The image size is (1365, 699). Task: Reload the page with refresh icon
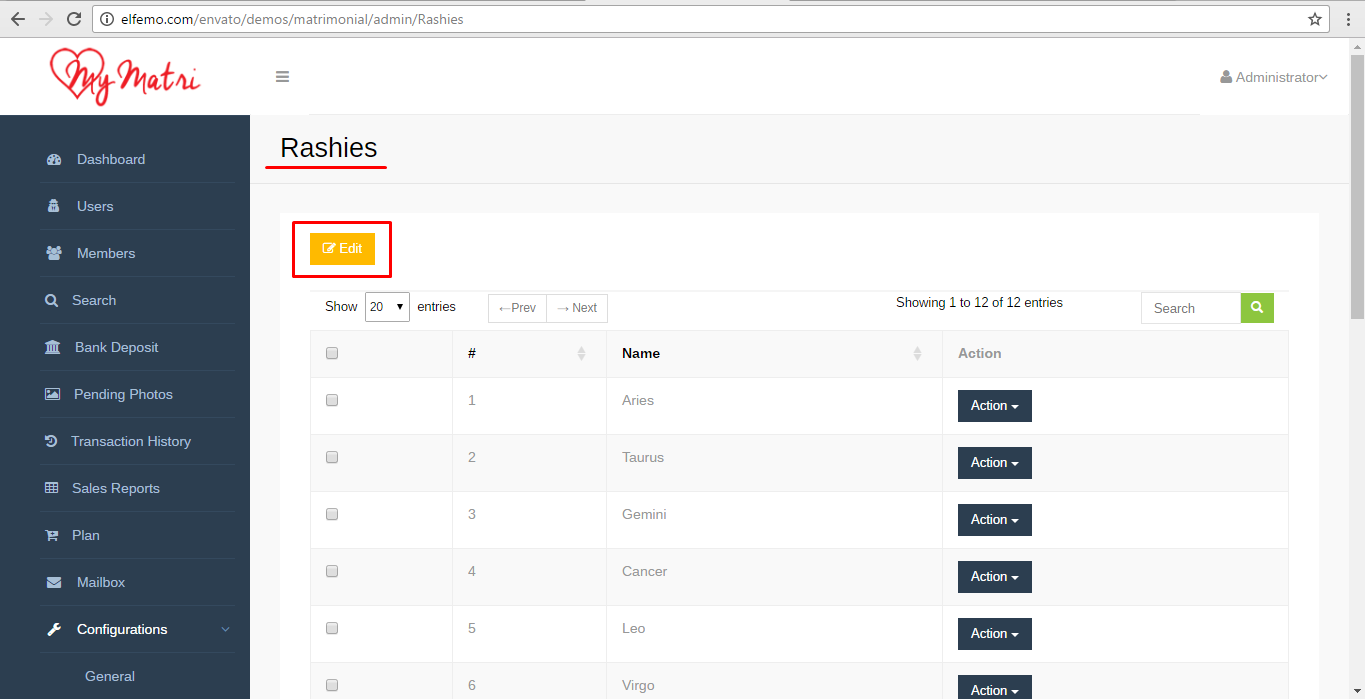pyautogui.click(x=73, y=19)
